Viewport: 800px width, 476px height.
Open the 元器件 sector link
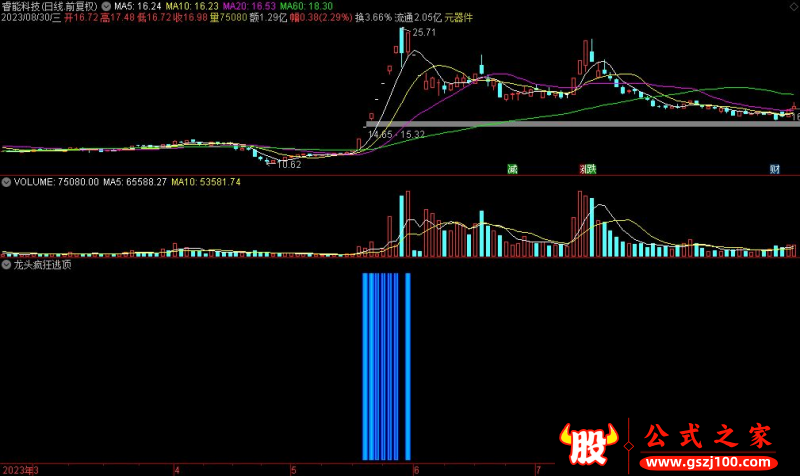point(459,18)
